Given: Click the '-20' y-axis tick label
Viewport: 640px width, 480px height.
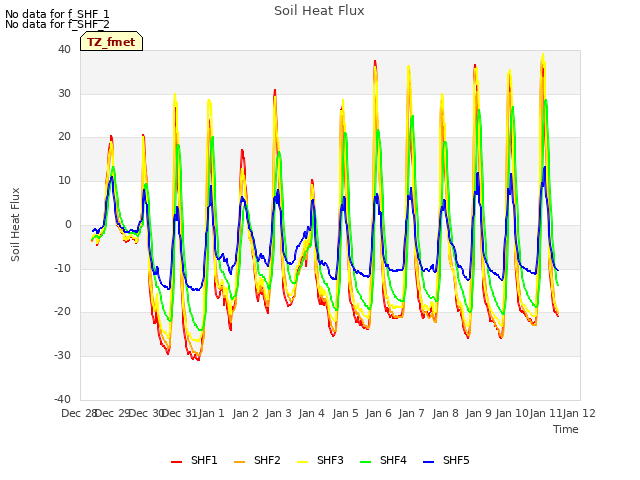Looking at the screenshot, I should coord(63,311).
